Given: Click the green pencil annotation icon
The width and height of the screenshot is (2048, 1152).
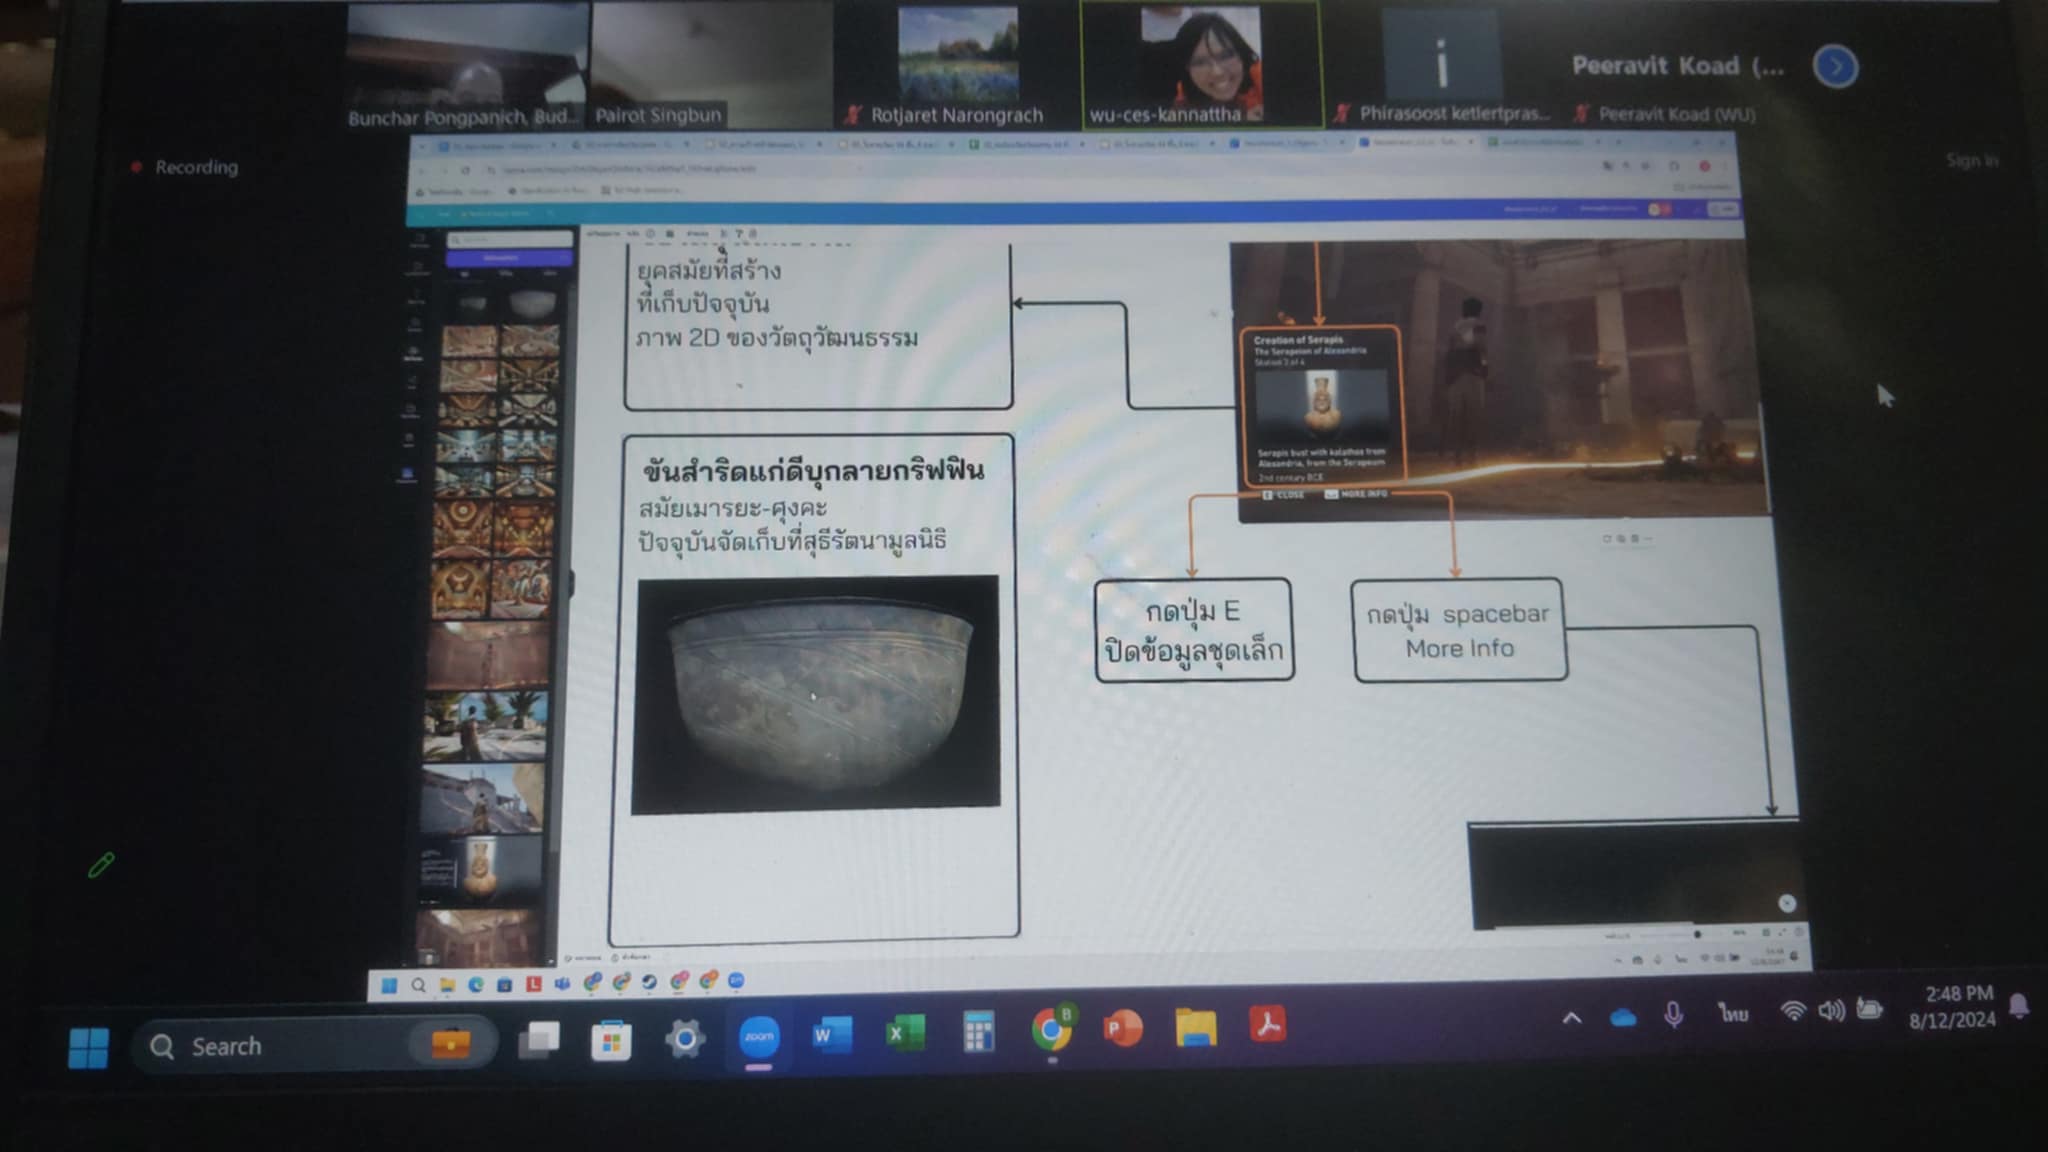Looking at the screenshot, I should (101, 865).
